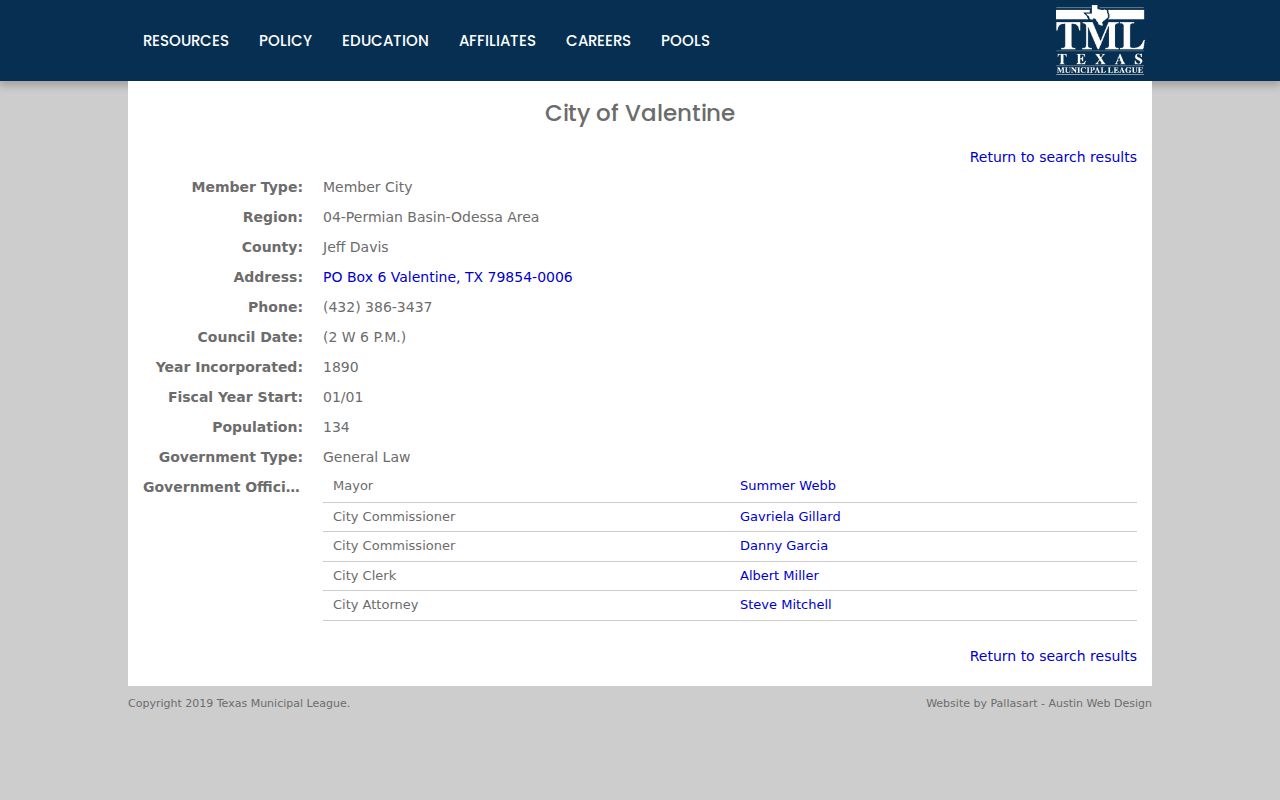Click the county value Jeff Davis
The image size is (1280, 800).
point(355,247)
